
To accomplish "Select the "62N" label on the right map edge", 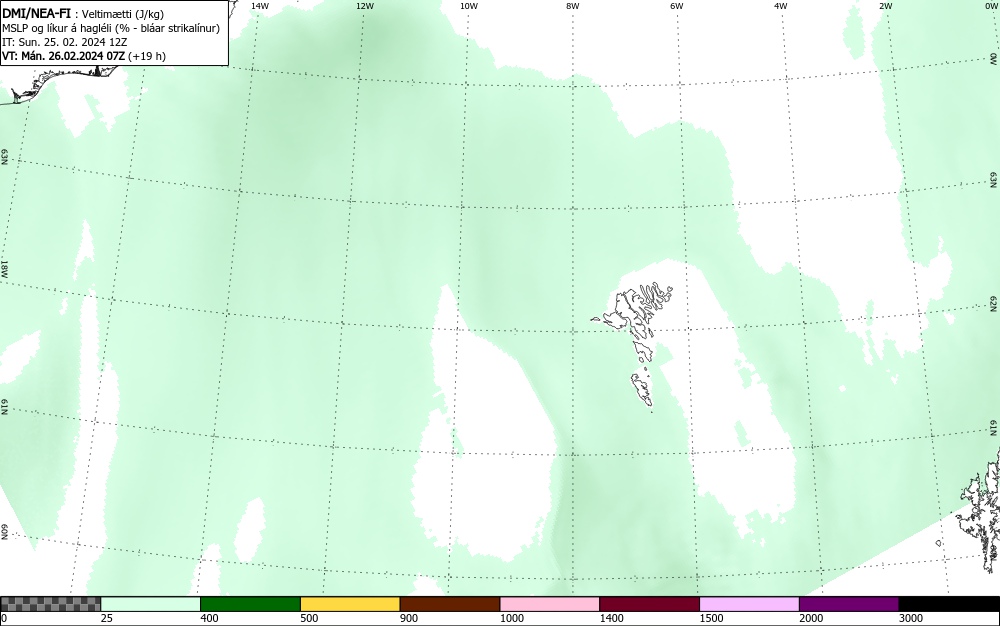I will (x=994, y=303).
